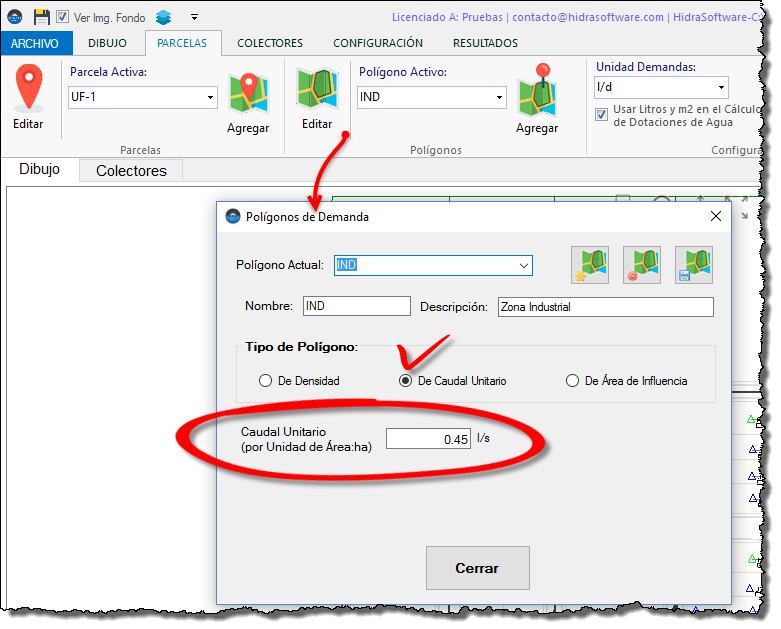The width and height of the screenshot is (781, 629).
Task: Switch to the COLECTORES ribbon tab
Action: (x=270, y=43)
